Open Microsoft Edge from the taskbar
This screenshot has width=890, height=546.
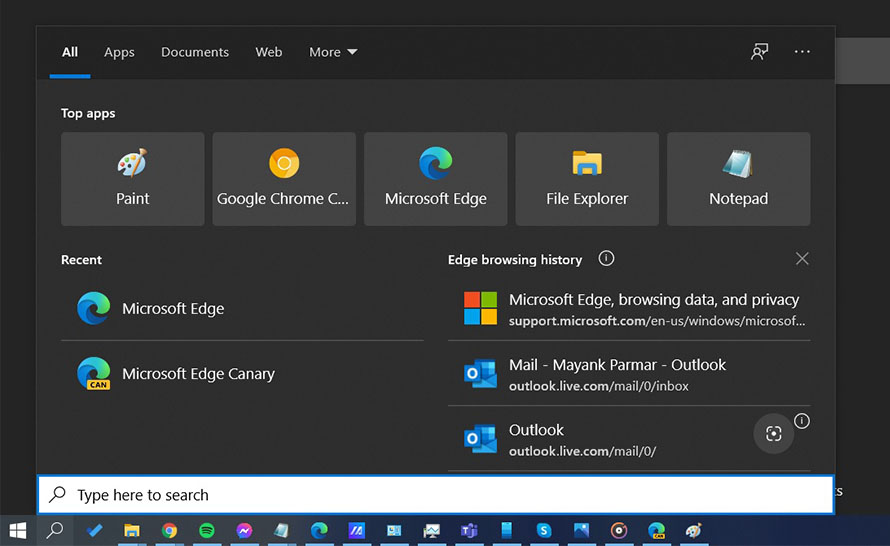[319, 531]
